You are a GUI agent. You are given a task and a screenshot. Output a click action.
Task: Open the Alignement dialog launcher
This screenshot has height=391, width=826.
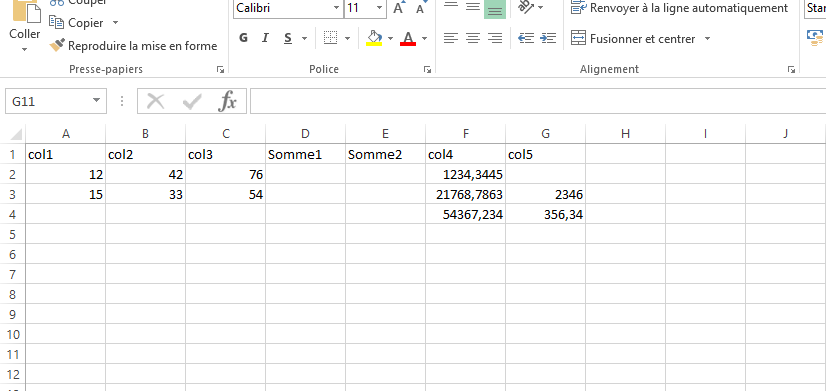tap(791, 69)
